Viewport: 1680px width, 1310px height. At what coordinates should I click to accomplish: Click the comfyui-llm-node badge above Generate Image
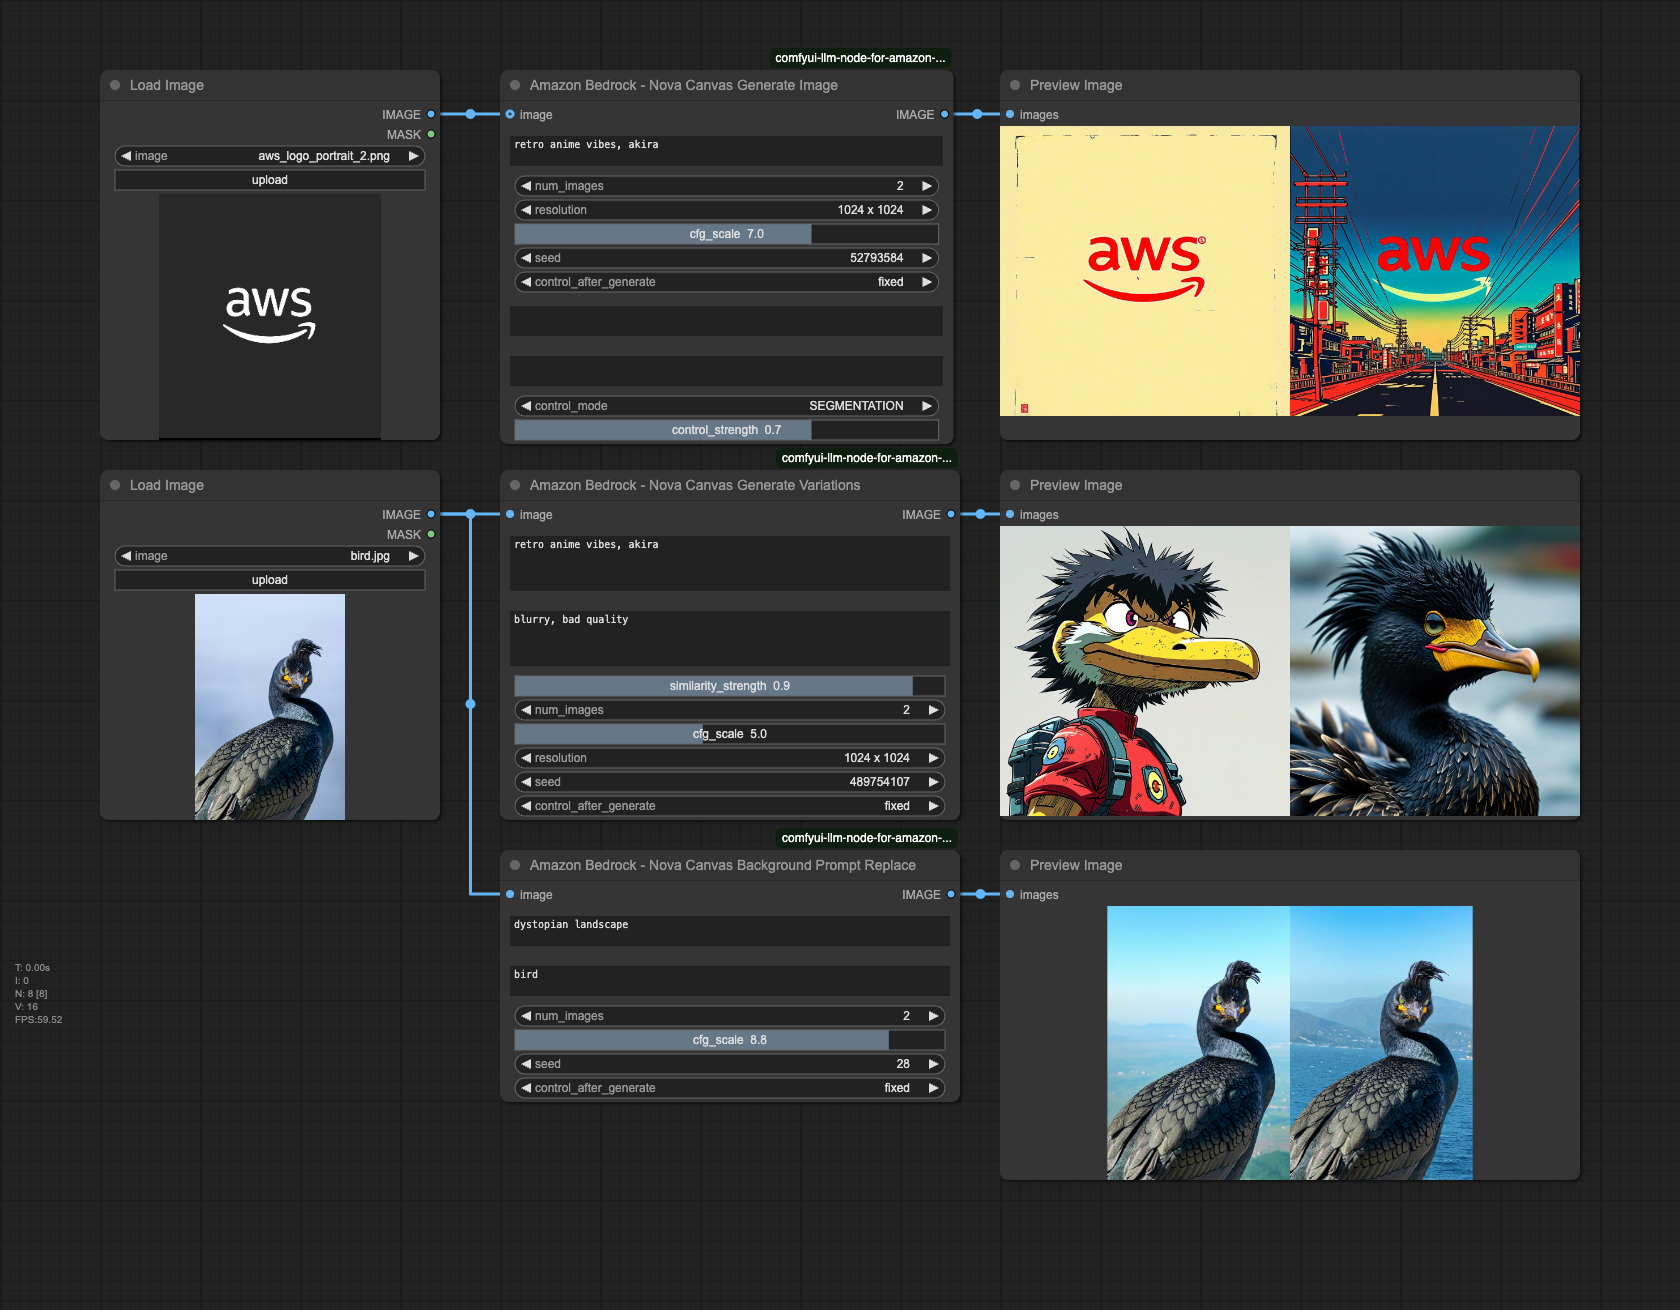point(860,58)
